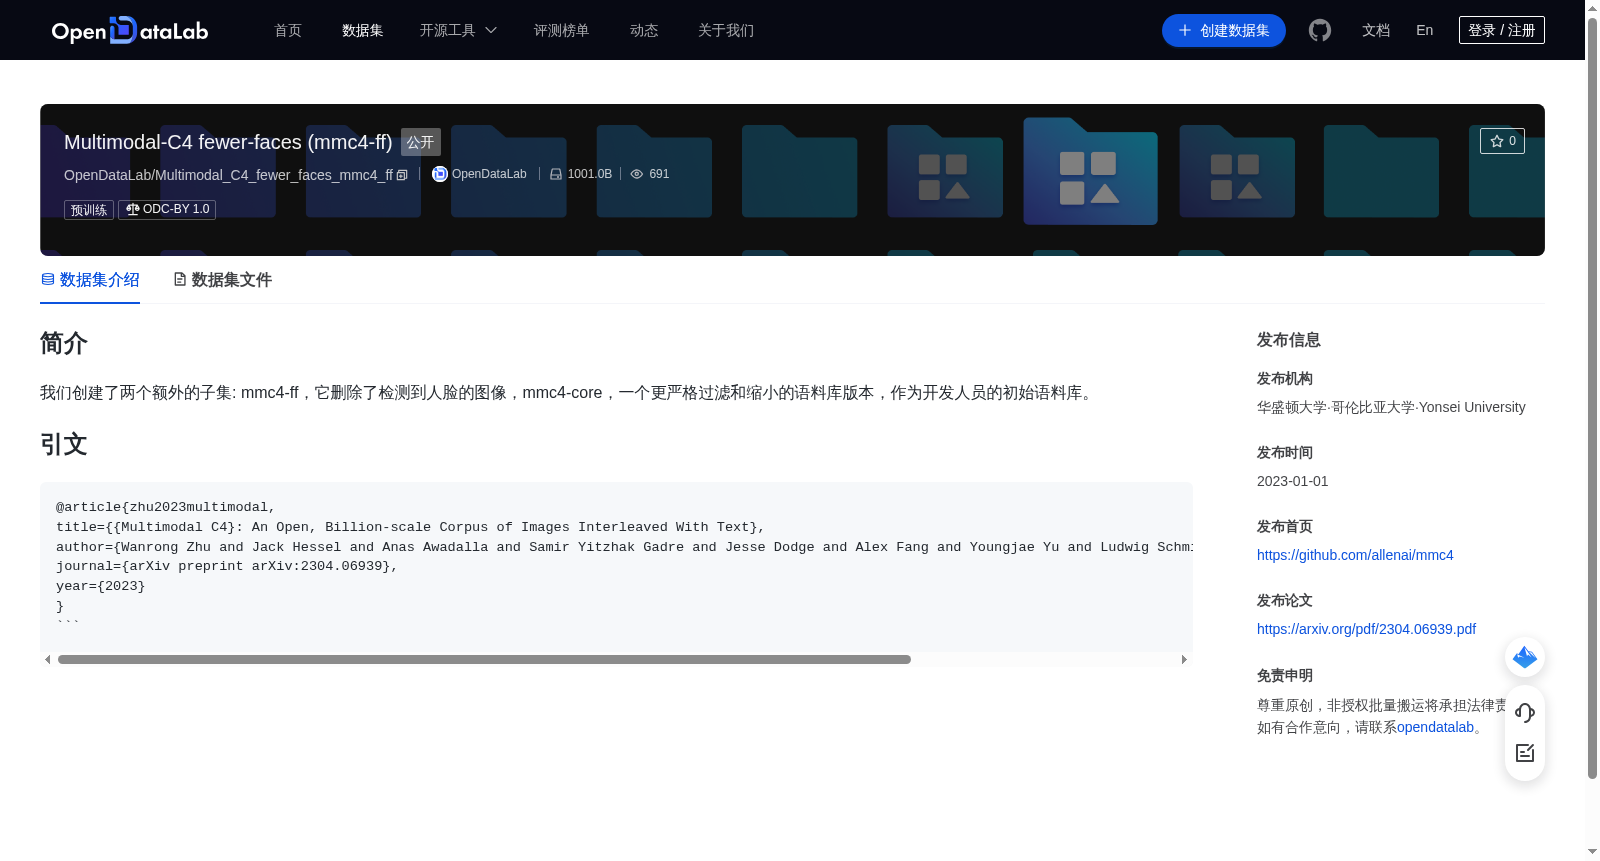1600x861 pixels.
Task: Click the OpenDataLab/Multimodal_C4_fewer_faces_mmc4_ff path text
Action: coord(229,175)
